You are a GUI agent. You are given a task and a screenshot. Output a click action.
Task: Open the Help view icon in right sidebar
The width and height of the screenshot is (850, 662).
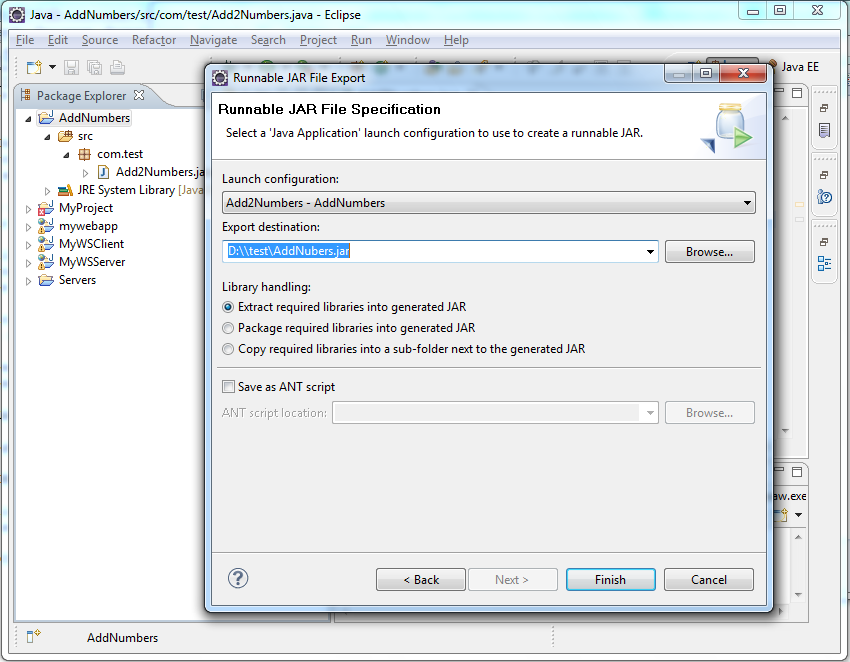(x=823, y=196)
